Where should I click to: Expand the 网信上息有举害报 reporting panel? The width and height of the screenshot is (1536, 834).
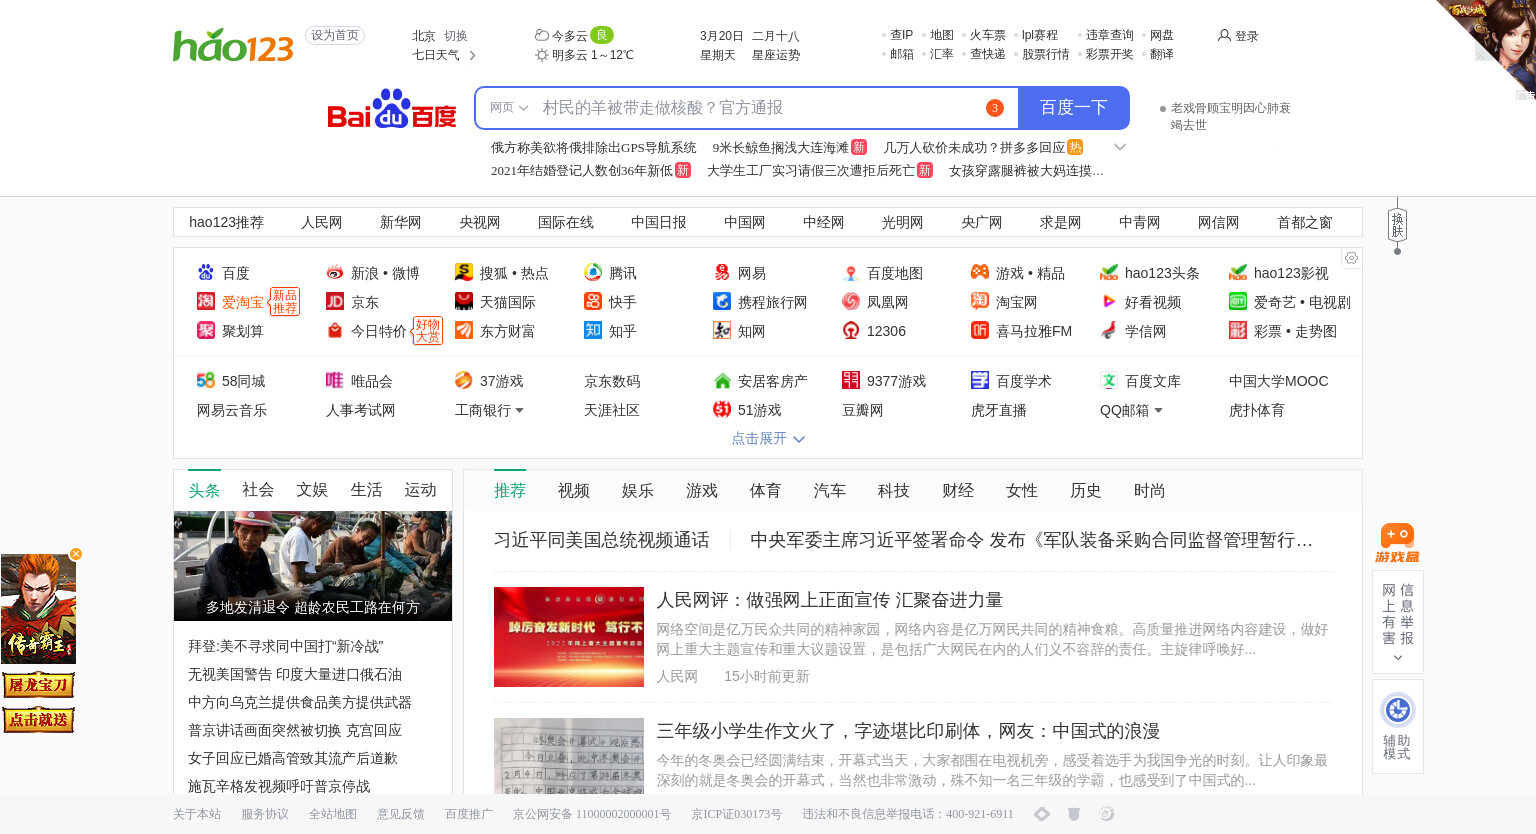coord(1398,620)
